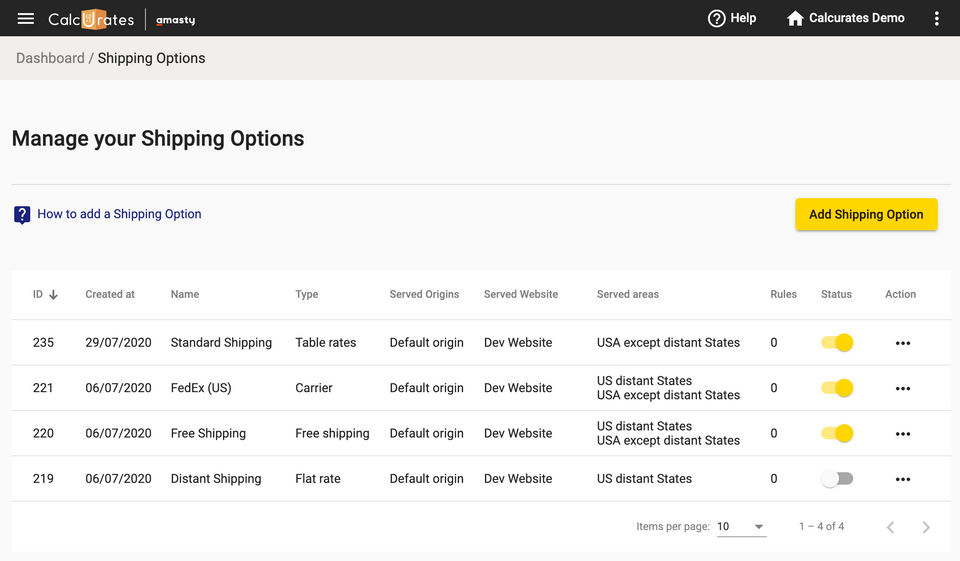Click ID 219 cell
960x561 pixels.
click(x=43, y=479)
